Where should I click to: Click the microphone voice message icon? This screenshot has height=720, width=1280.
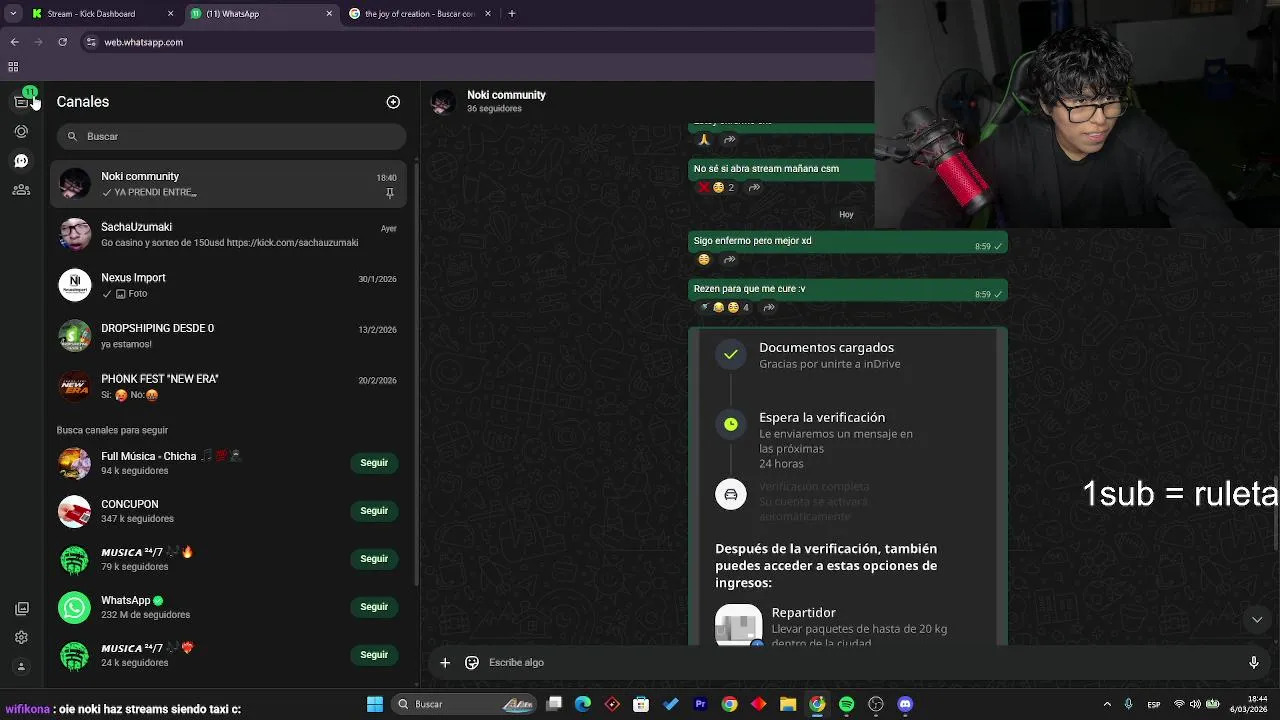[1253, 662]
